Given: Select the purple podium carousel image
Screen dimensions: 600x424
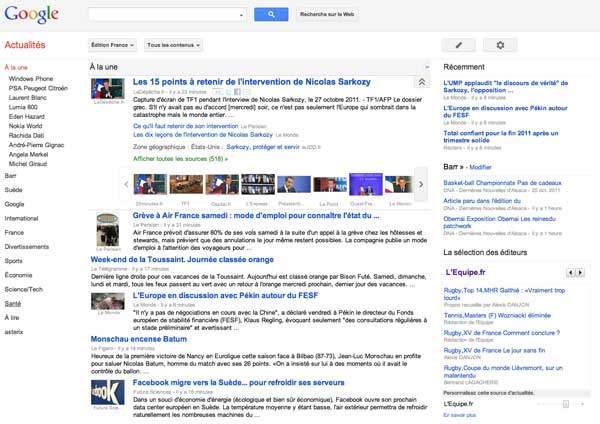Looking at the screenshot, I should coord(366,184).
